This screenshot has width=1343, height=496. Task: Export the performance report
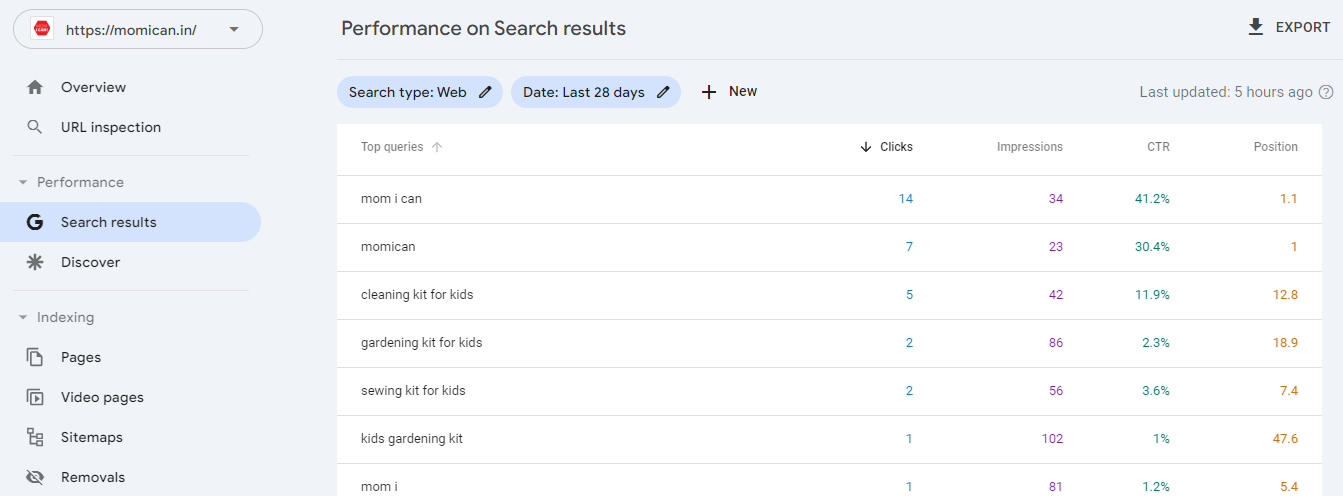coord(1288,27)
